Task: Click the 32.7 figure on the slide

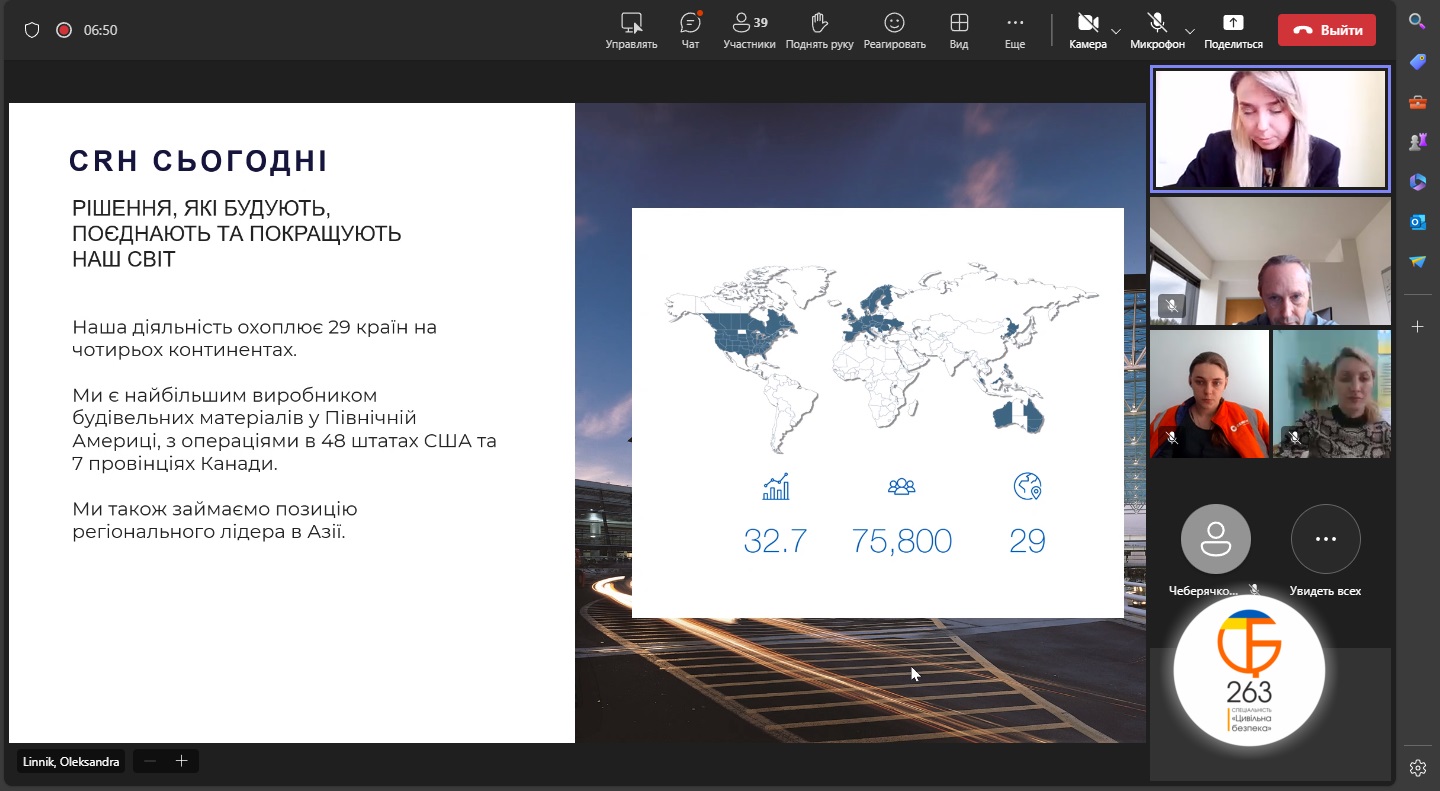Action: (775, 541)
